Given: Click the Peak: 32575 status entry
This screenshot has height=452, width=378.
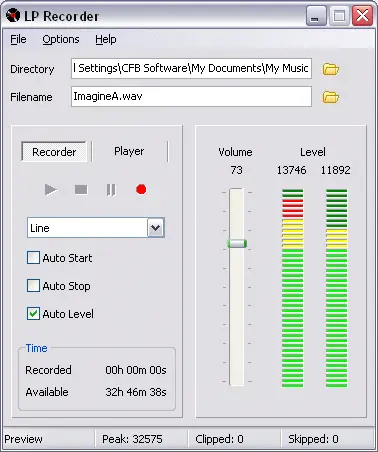Looking at the screenshot, I should (132, 439).
